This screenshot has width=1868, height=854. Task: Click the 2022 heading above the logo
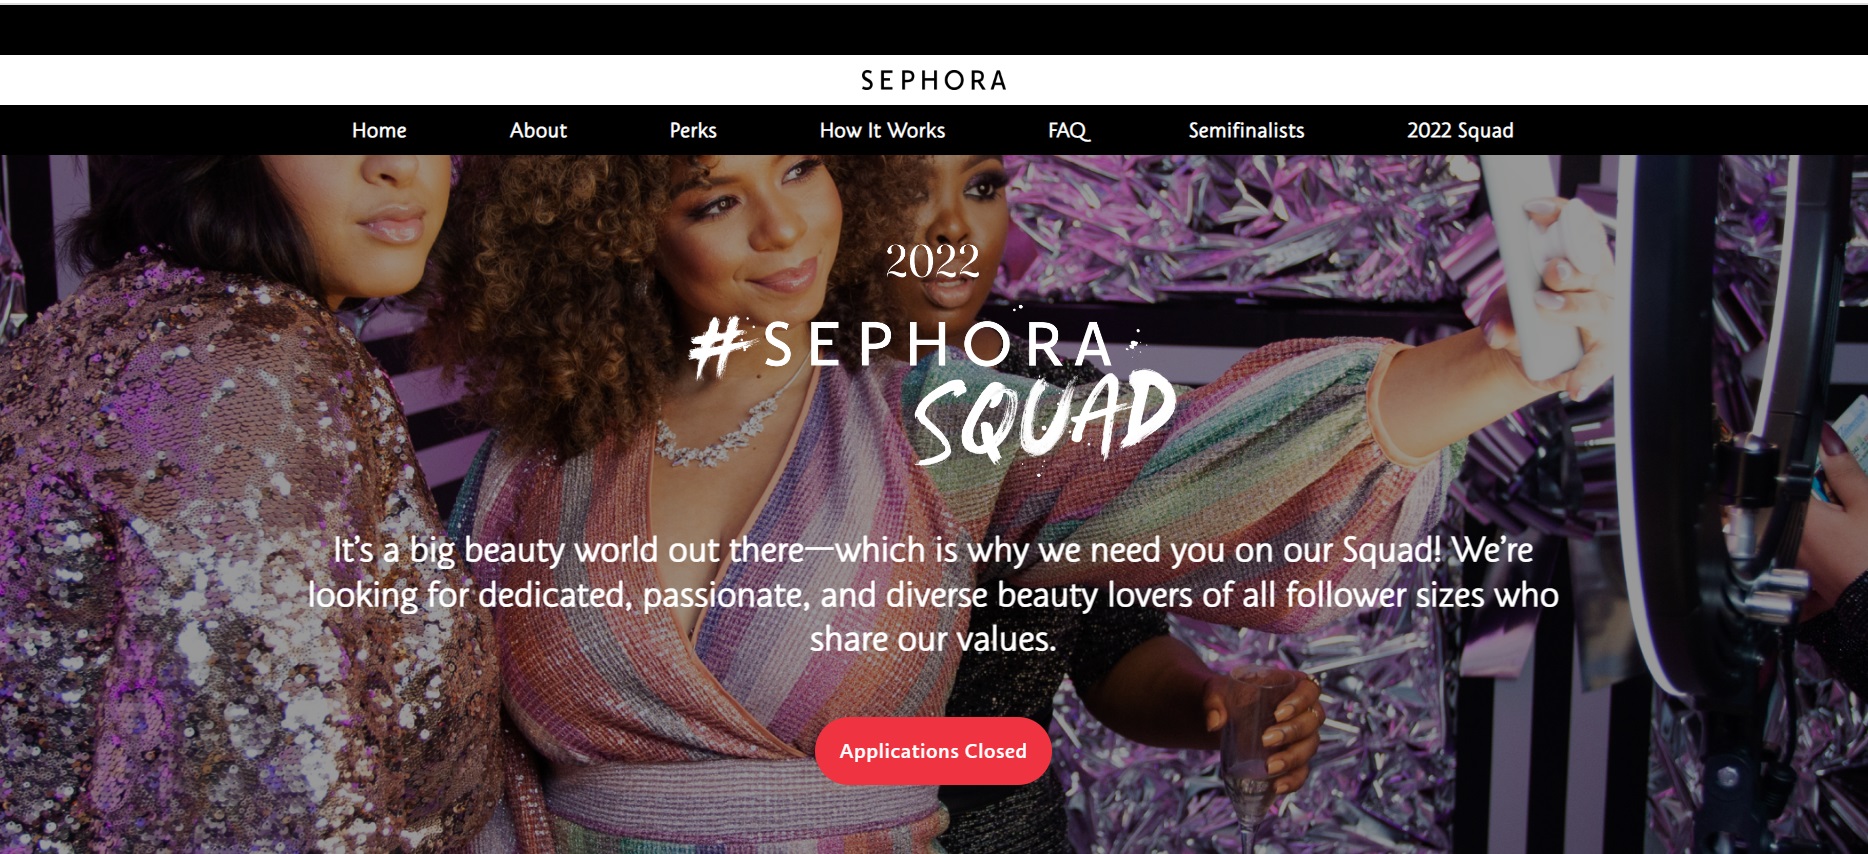point(933,262)
